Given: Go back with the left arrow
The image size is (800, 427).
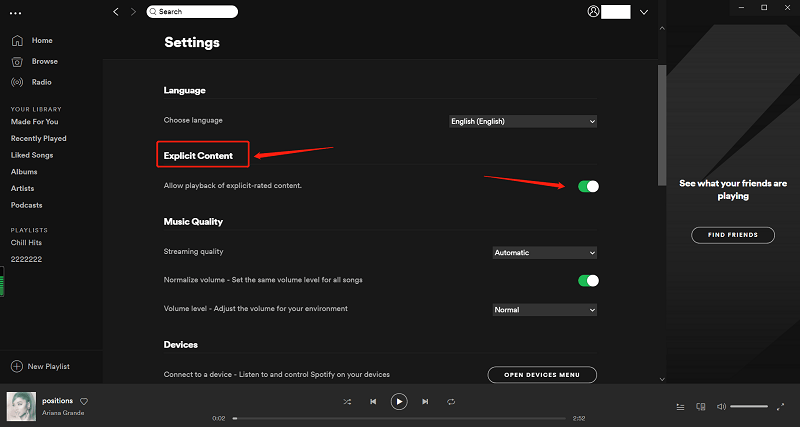Looking at the screenshot, I should pos(116,12).
